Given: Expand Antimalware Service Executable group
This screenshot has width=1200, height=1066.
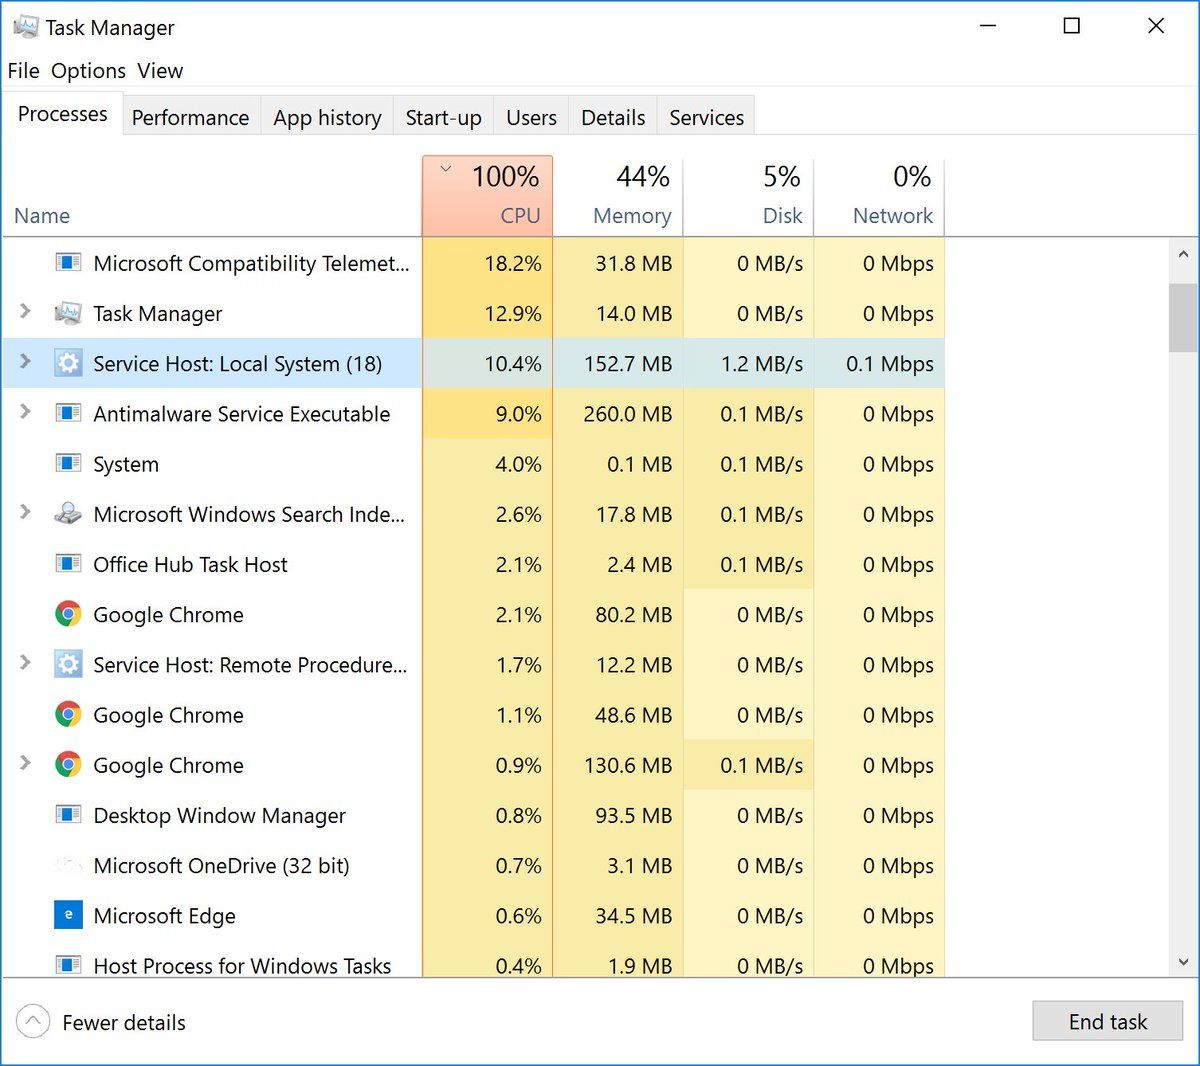Looking at the screenshot, I should coord(25,412).
